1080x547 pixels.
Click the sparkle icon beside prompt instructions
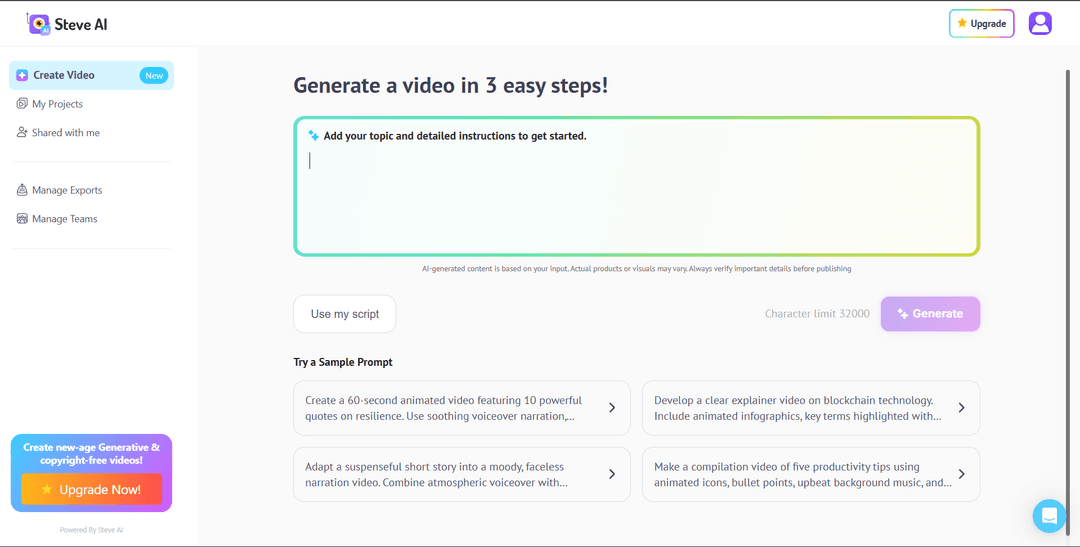tap(313, 136)
